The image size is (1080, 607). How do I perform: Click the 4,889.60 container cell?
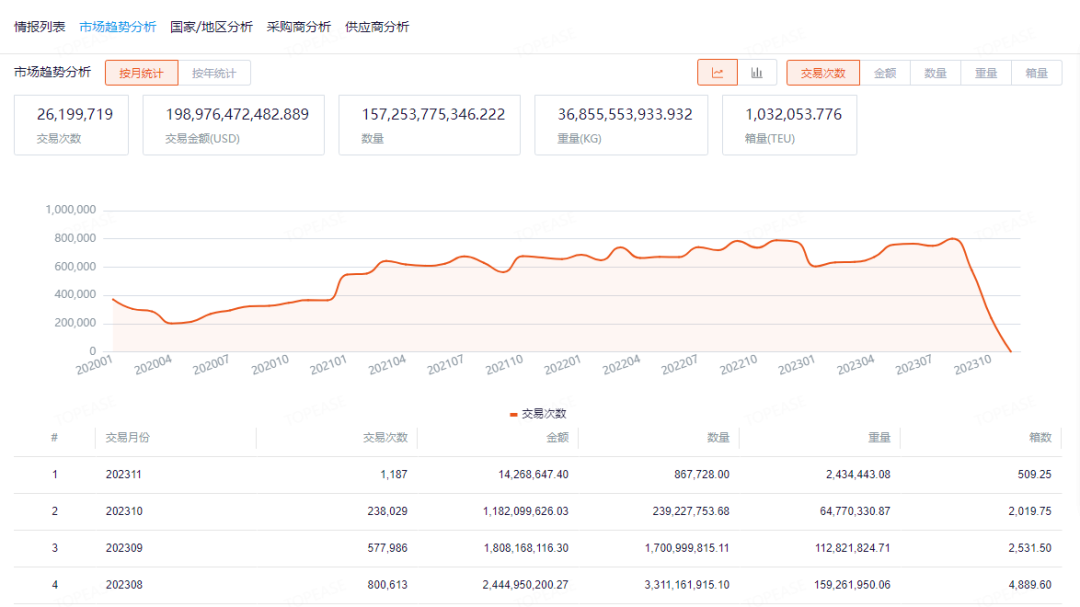[1030, 585]
